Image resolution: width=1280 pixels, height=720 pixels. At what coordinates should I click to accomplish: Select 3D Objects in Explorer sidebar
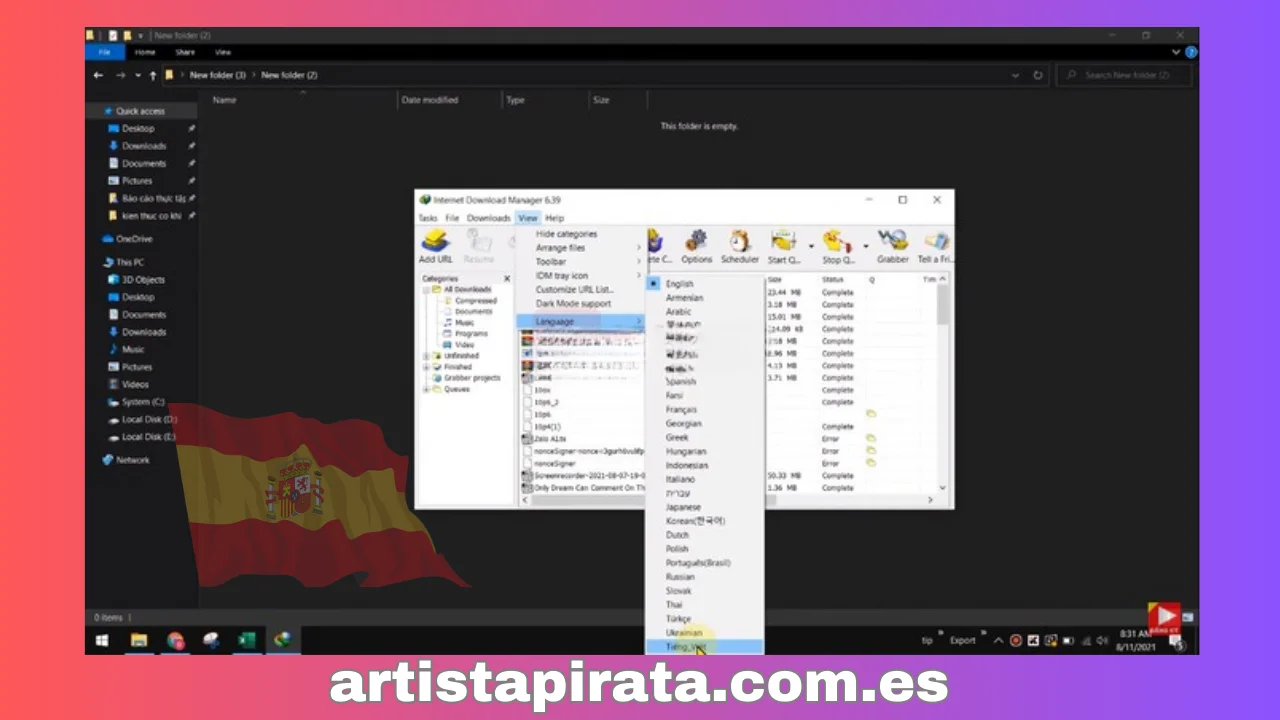tap(143, 280)
